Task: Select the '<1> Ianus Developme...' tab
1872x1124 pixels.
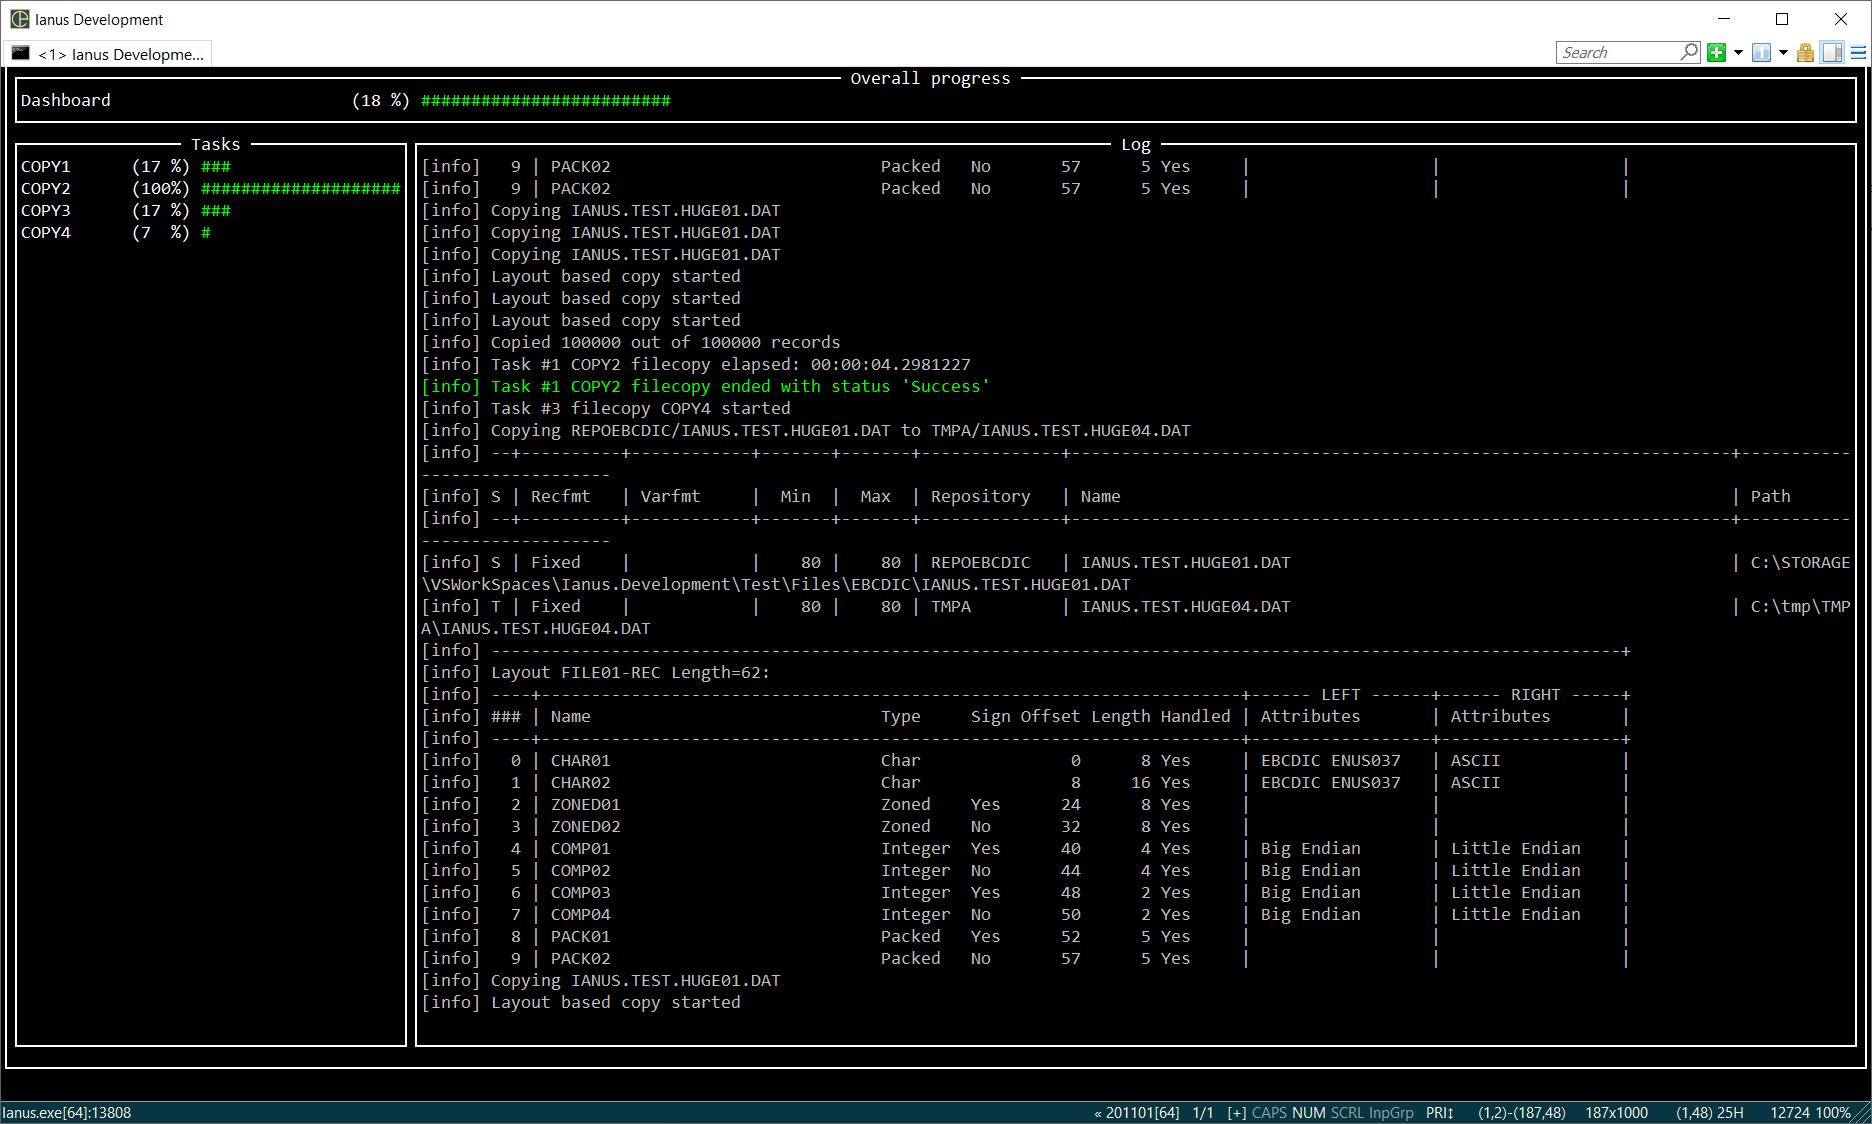Action: (108, 54)
